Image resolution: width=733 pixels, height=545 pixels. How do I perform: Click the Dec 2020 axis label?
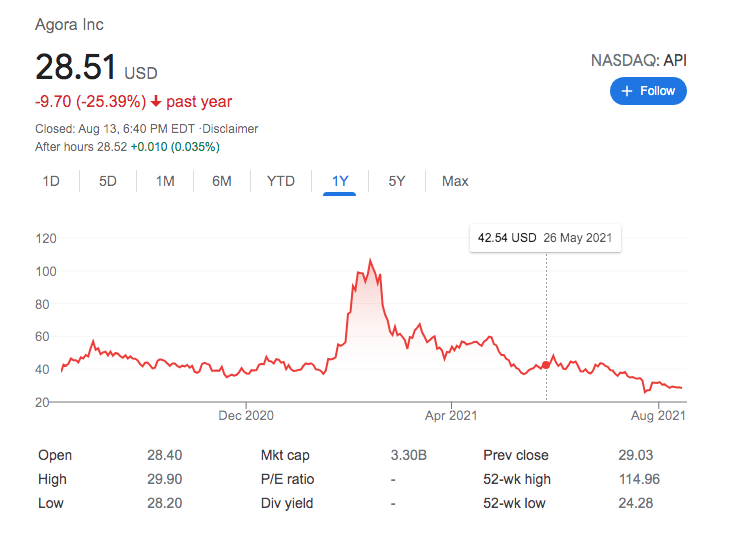point(246,416)
